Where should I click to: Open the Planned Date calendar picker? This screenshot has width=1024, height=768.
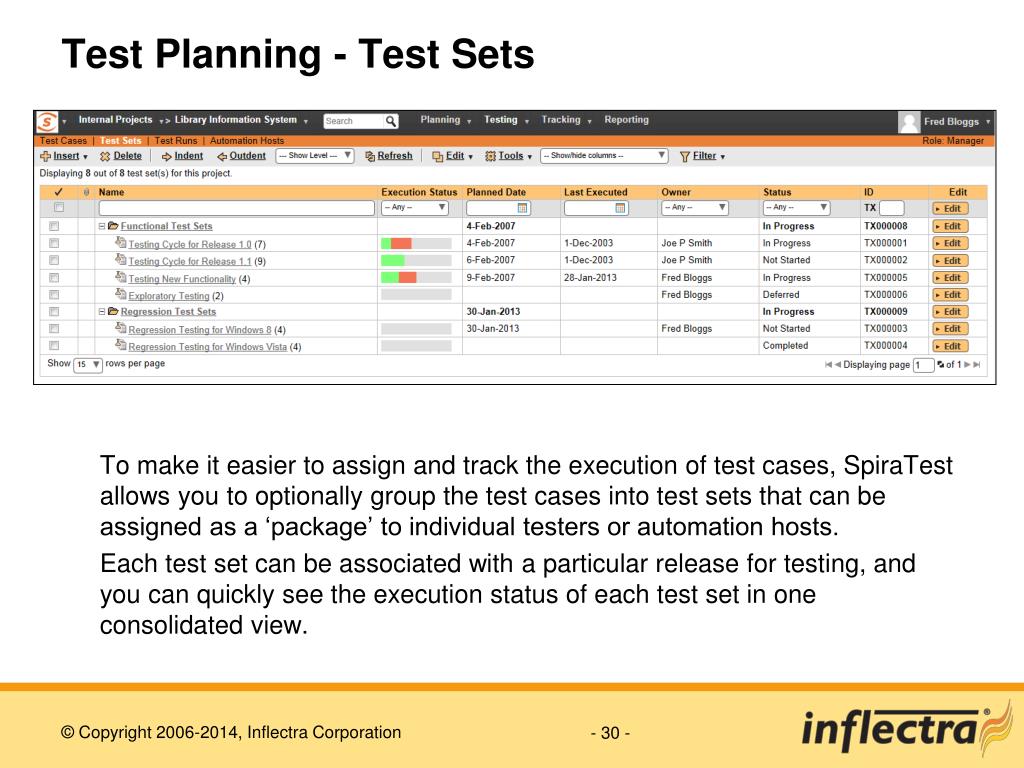(522, 208)
